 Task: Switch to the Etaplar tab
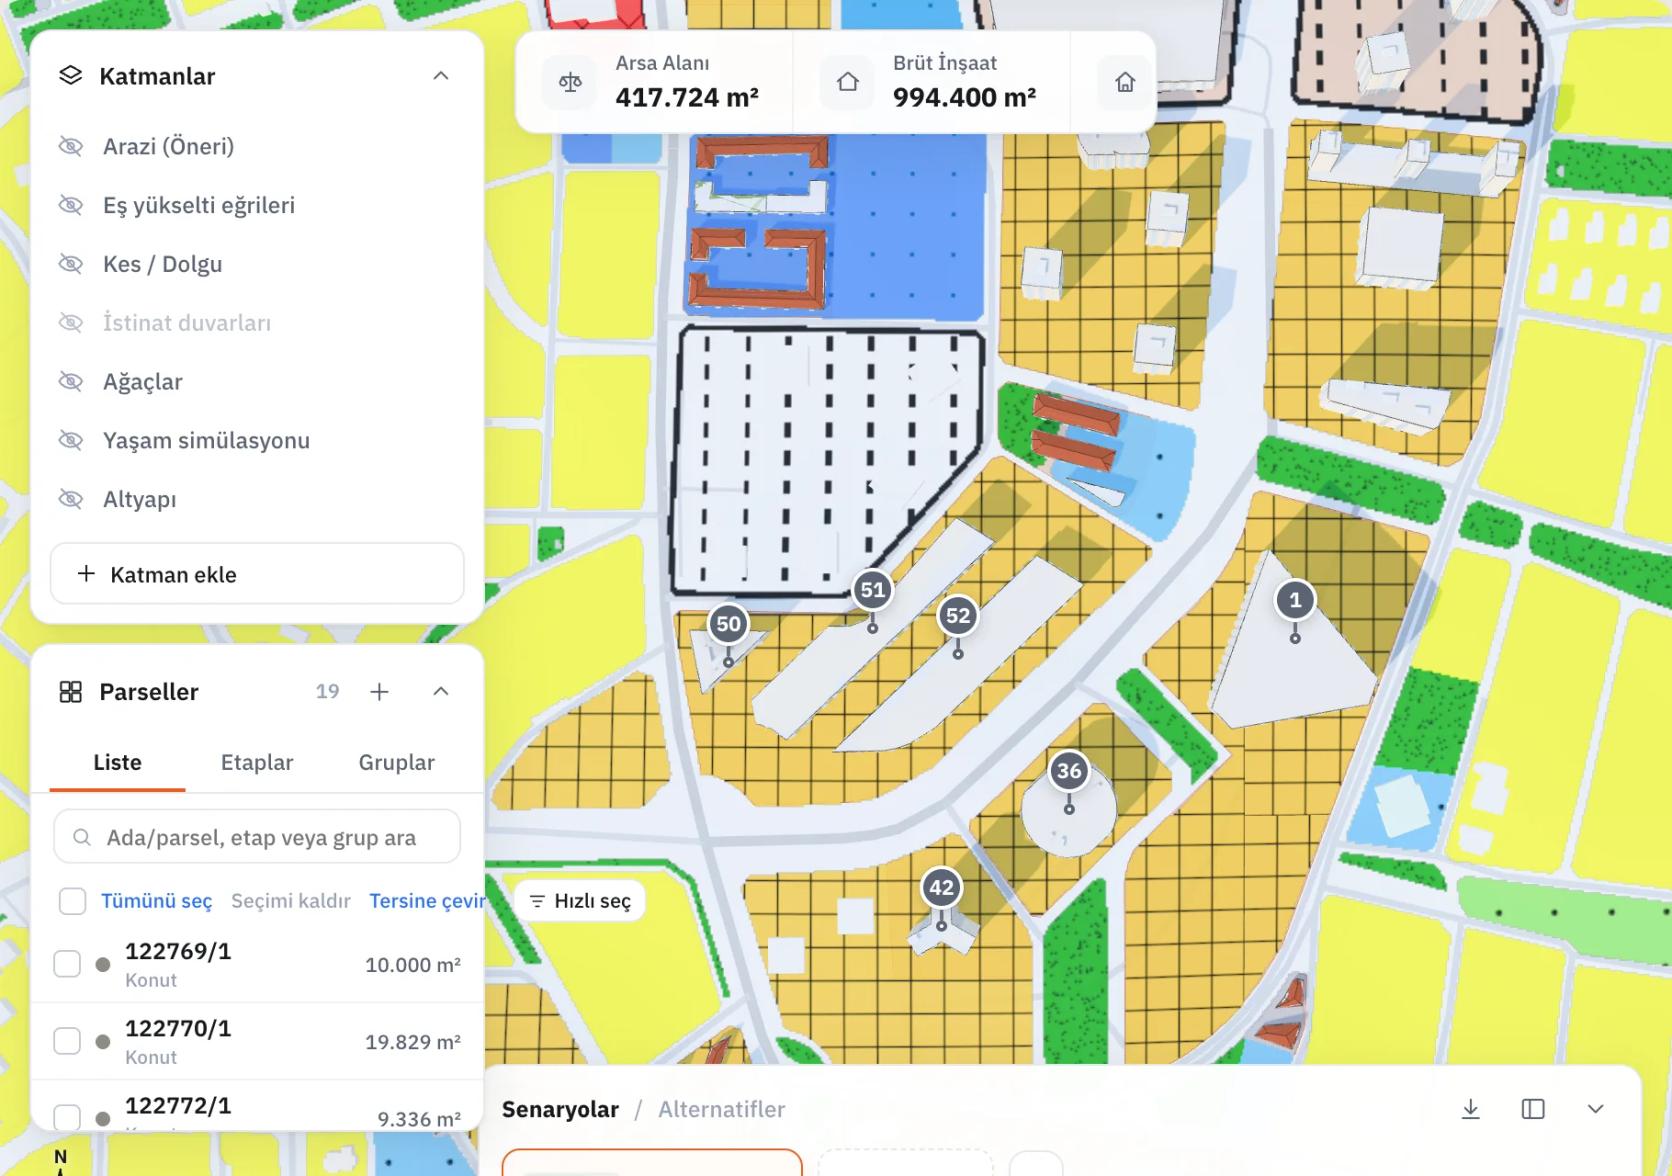pos(257,762)
